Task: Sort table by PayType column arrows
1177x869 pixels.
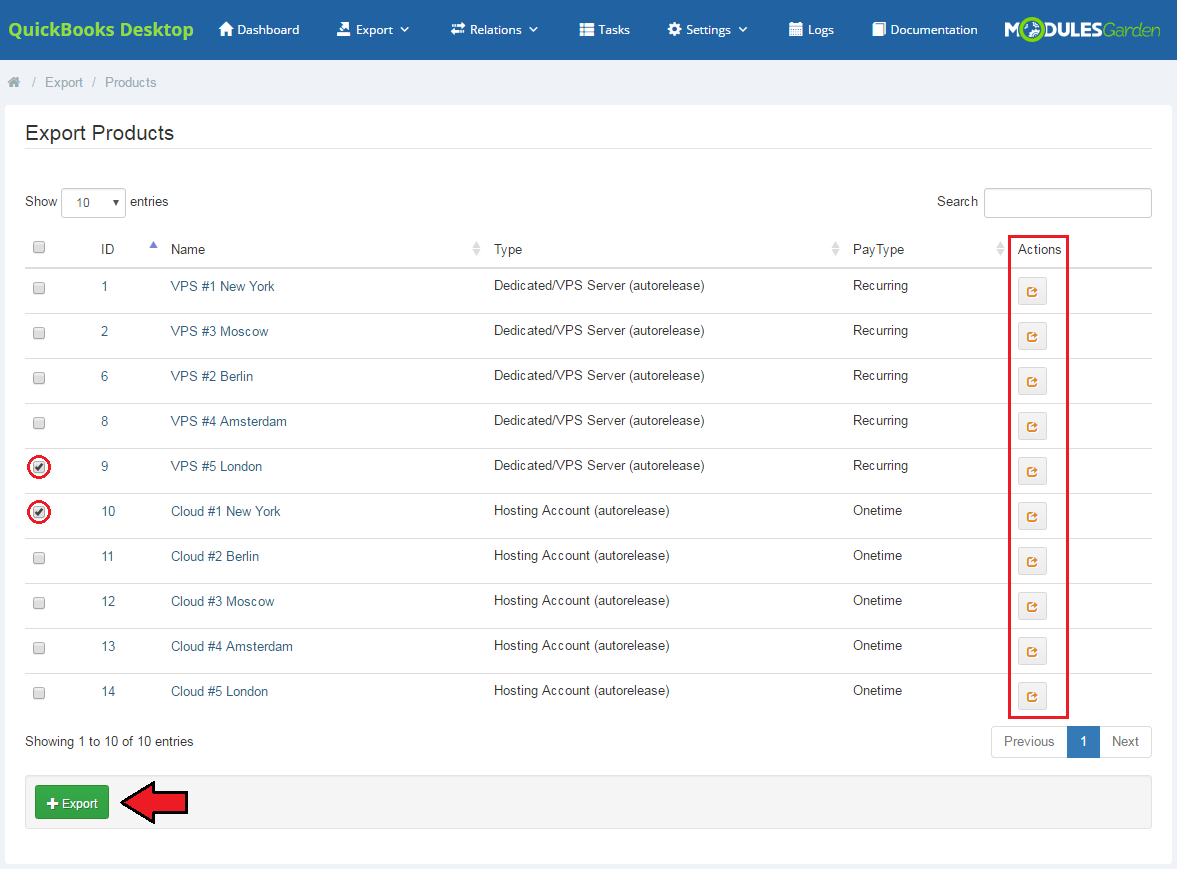Action: (x=1000, y=249)
